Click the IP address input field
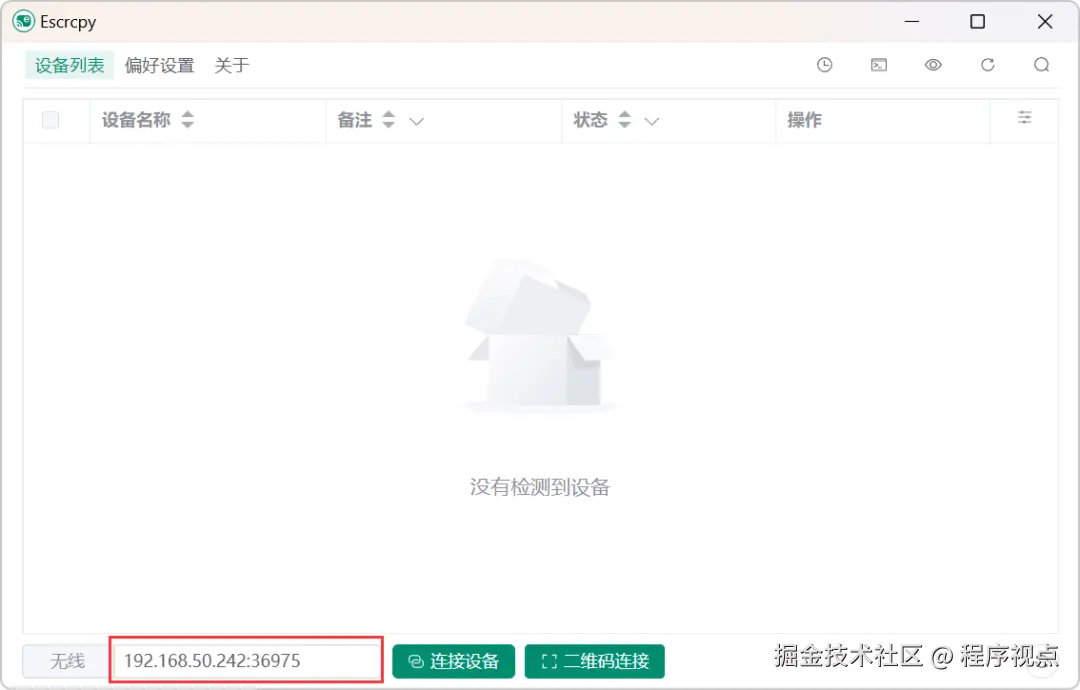1080x690 pixels. [245, 660]
